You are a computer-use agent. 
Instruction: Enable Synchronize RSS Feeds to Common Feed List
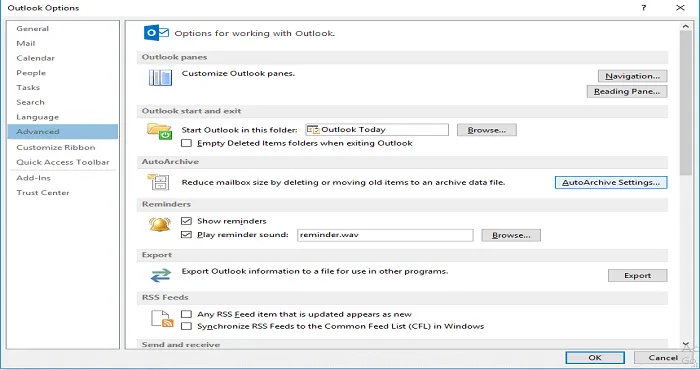[186, 326]
